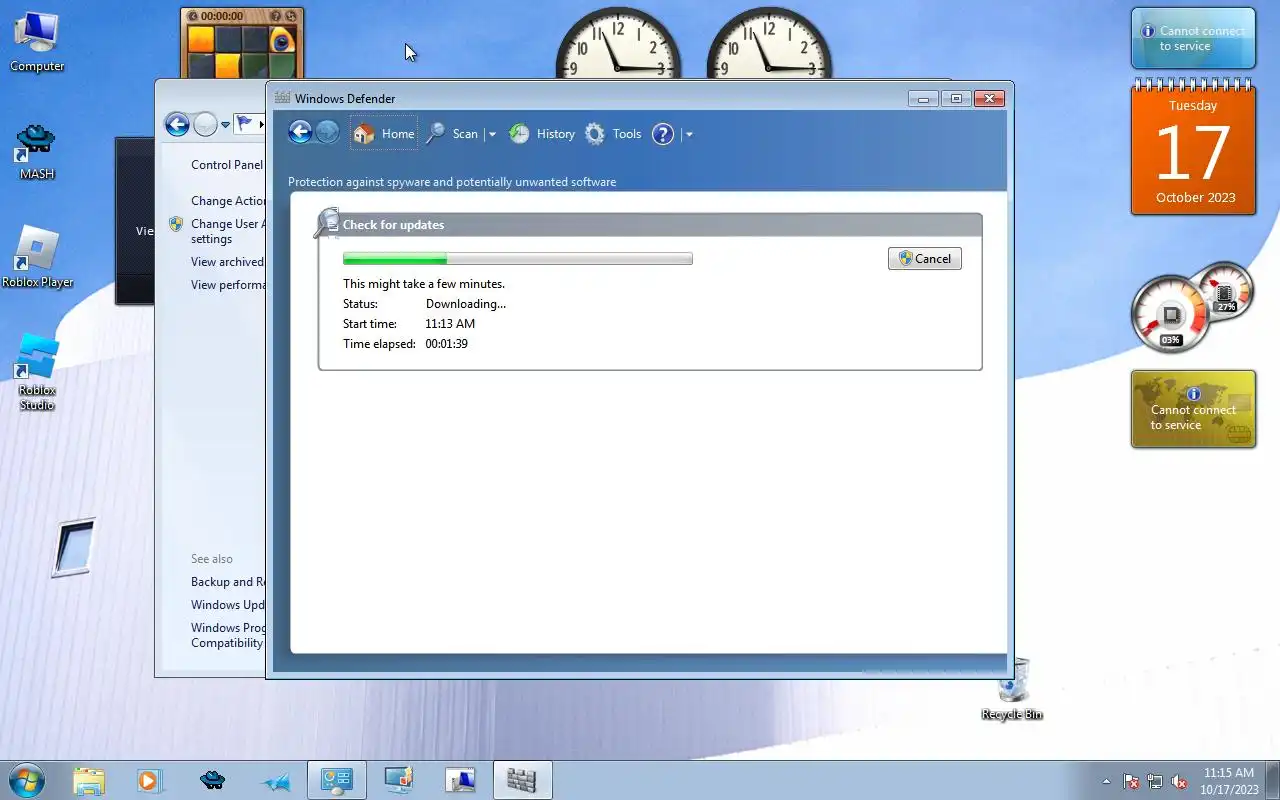The width and height of the screenshot is (1280, 800).
Task: Click the weather gadget 'Cannot connect to service'
Action: pyautogui.click(x=1193, y=39)
